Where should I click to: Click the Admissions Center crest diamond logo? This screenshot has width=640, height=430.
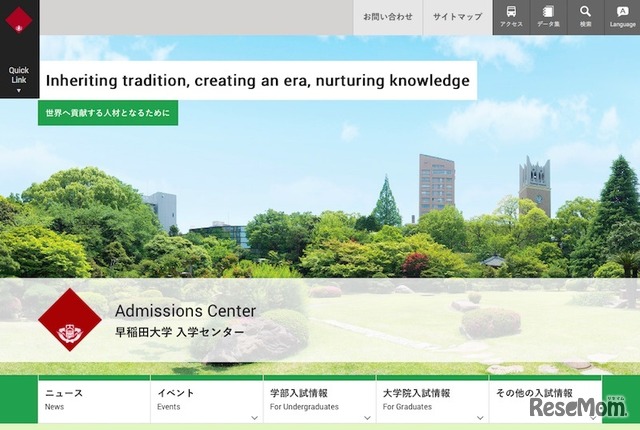(70, 319)
